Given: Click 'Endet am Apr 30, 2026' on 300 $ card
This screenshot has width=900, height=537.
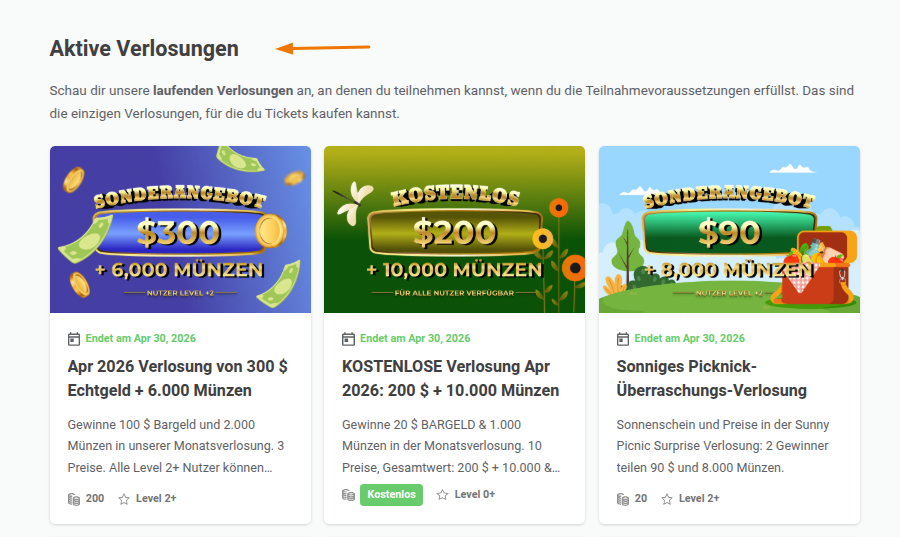Looking at the screenshot, I should coord(141,338).
